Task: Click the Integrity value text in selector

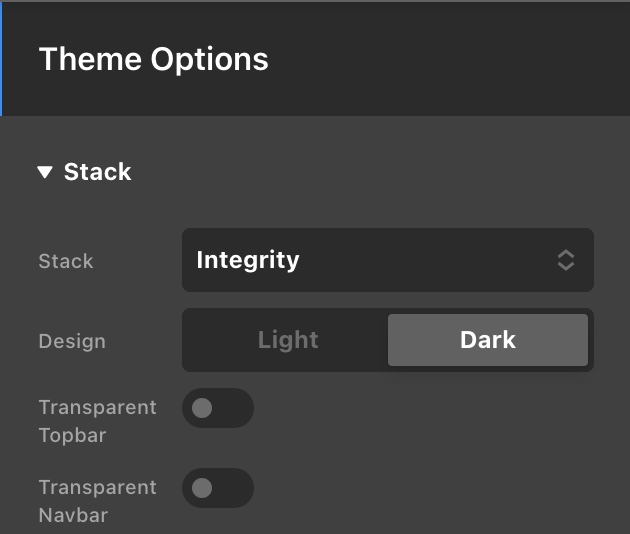Action: click(x=248, y=260)
